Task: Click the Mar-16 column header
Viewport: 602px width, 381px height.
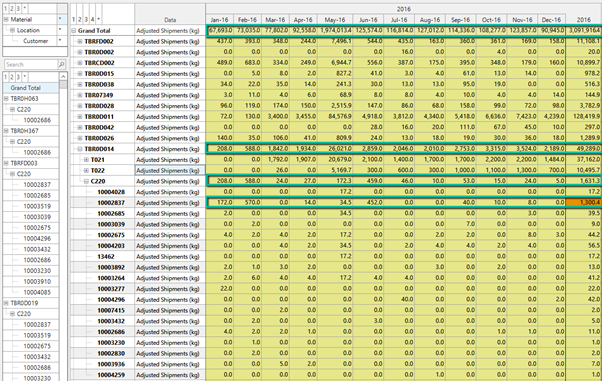Action: pos(275,20)
